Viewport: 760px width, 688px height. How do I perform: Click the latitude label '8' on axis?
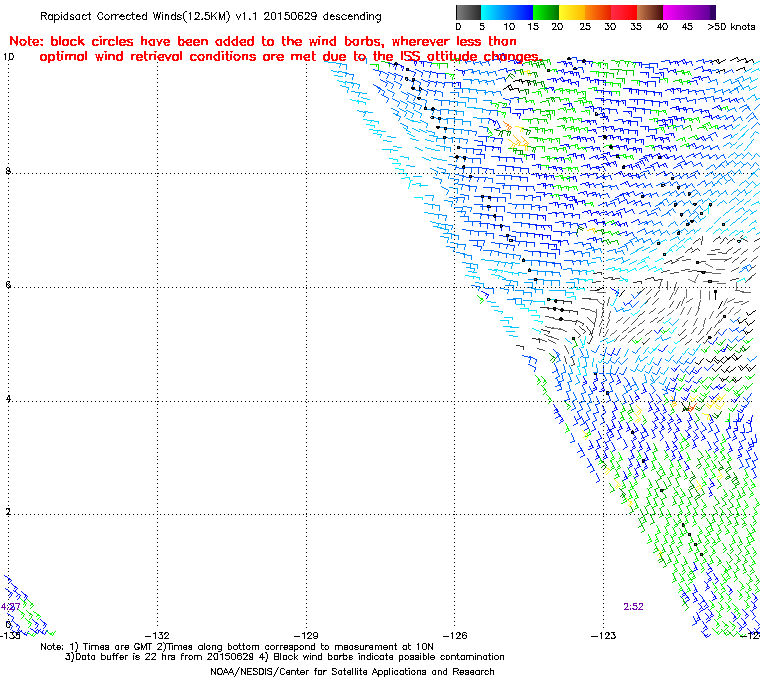click(8, 171)
